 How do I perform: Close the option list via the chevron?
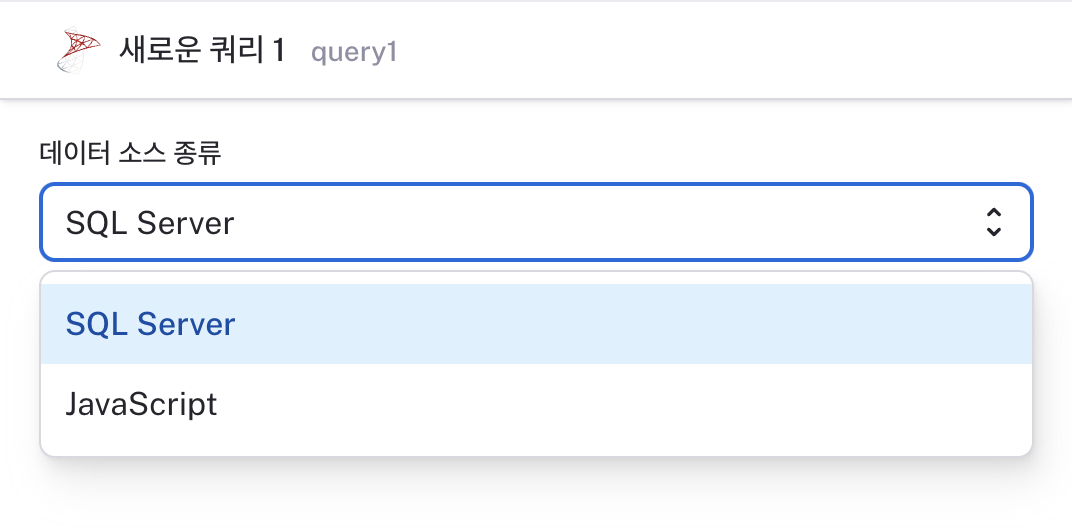(993, 222)
